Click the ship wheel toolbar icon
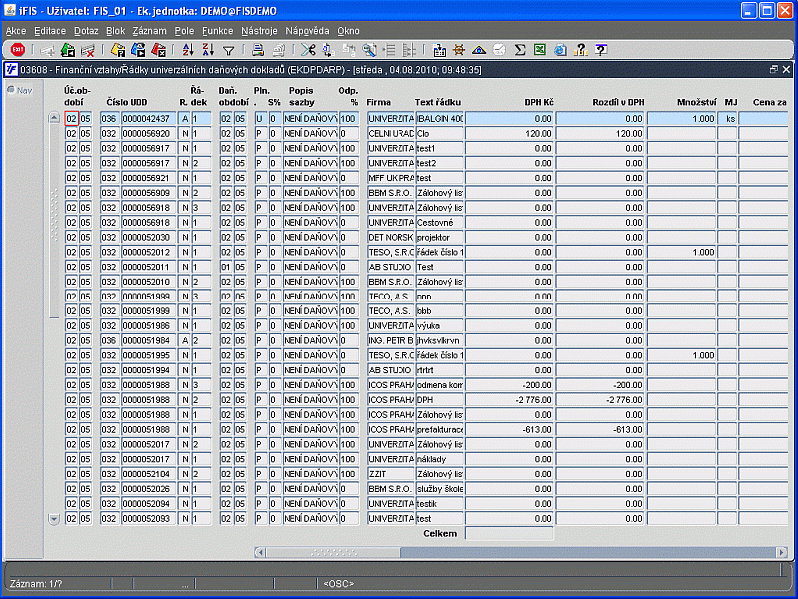This screenshot has width=798, height=599. click(459, 49)
